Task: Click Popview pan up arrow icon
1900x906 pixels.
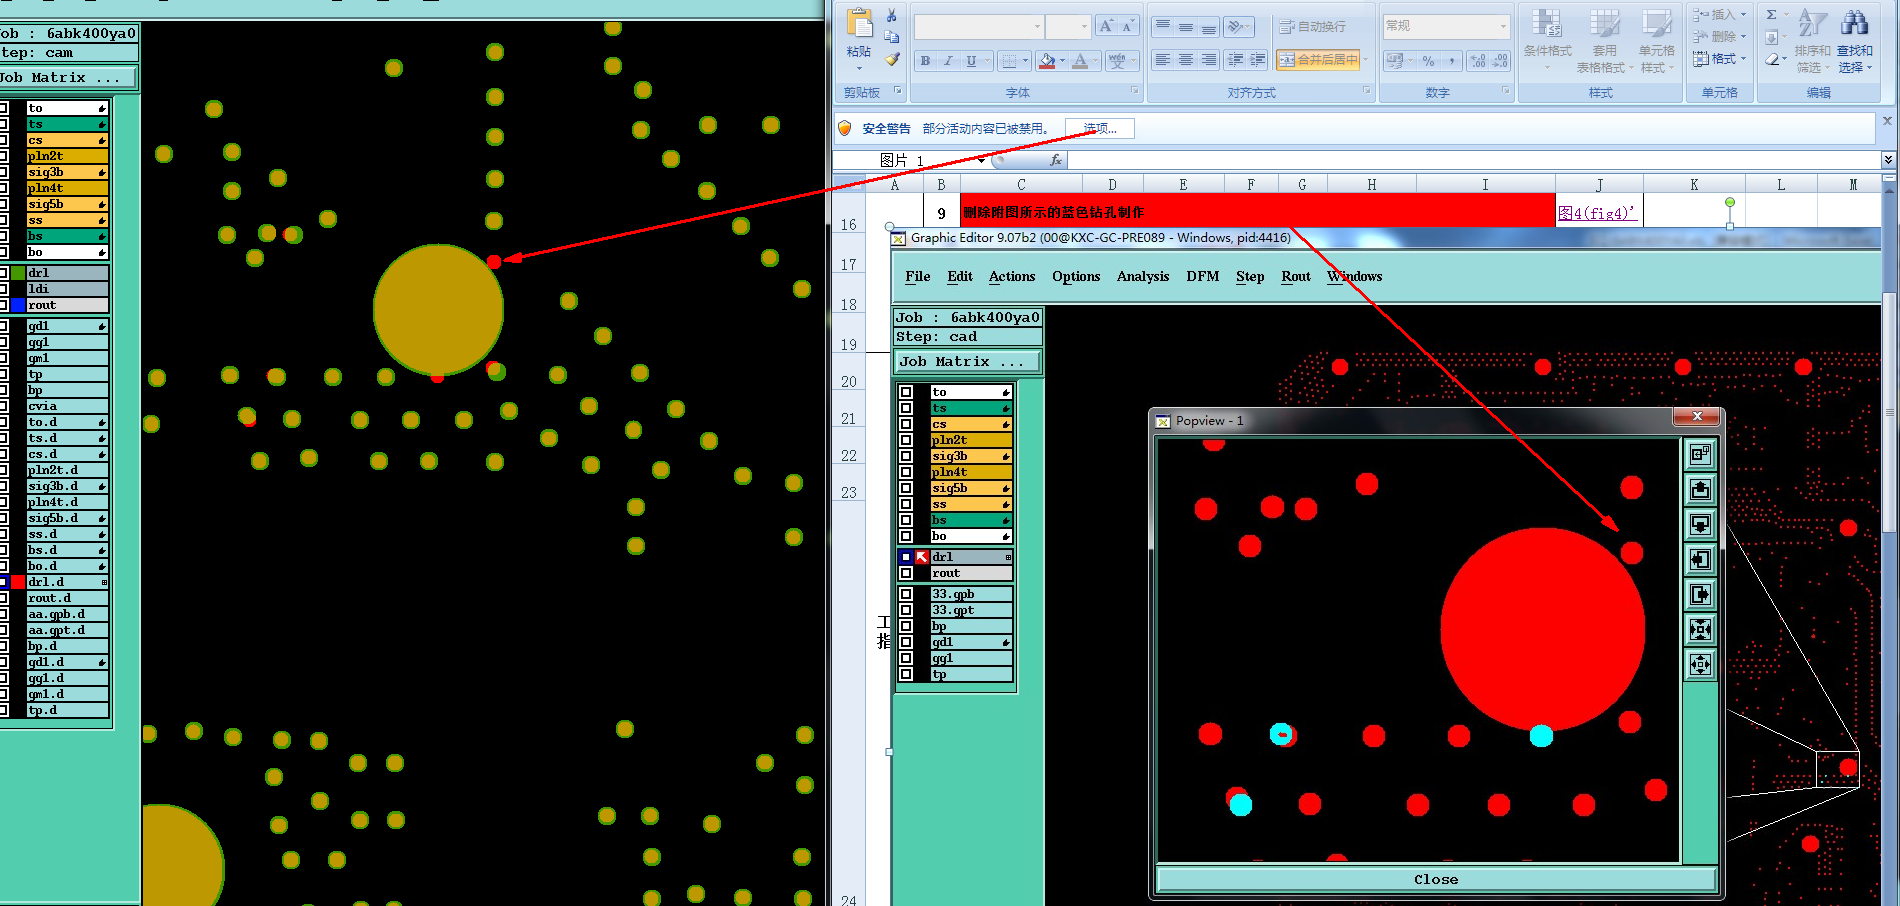Action: (1700, 489)
